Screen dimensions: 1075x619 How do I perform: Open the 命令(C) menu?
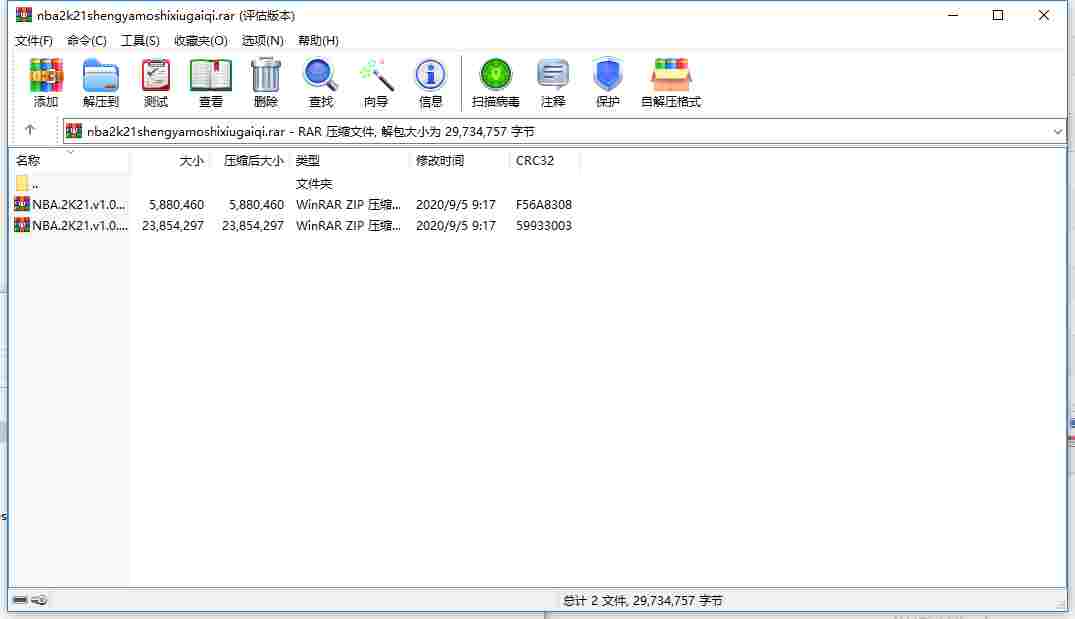click(87, 40)
